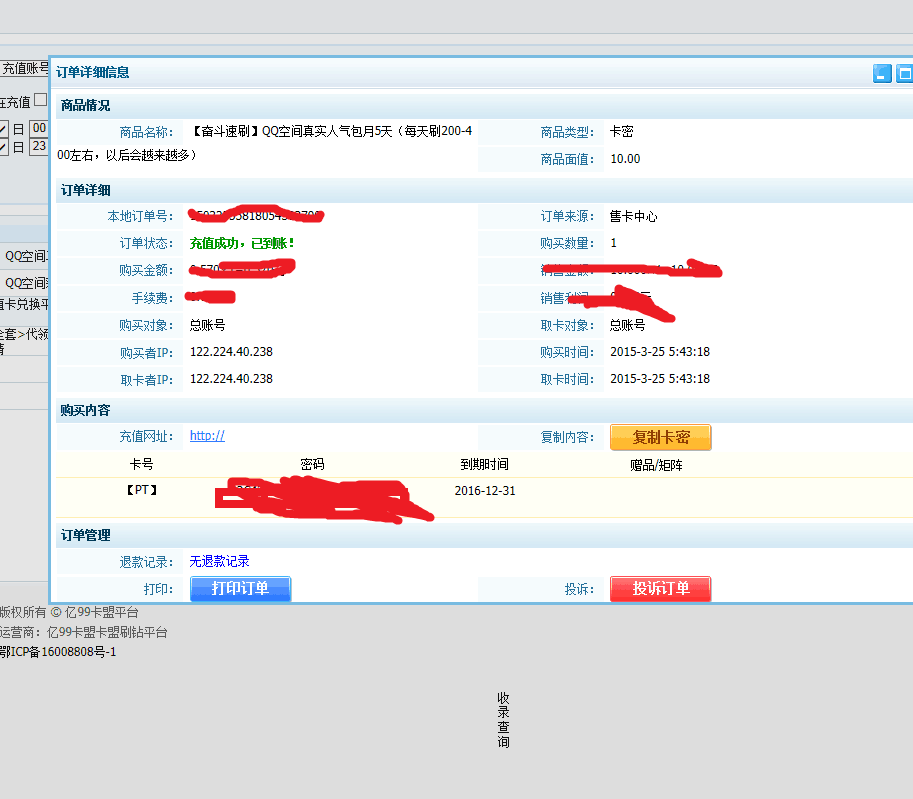The height and width of the screenshot is (799, 913).
Task: Click 运营商：亿99卡盟卡盟刷钻平台 footer text
Action: click(83, 632)
